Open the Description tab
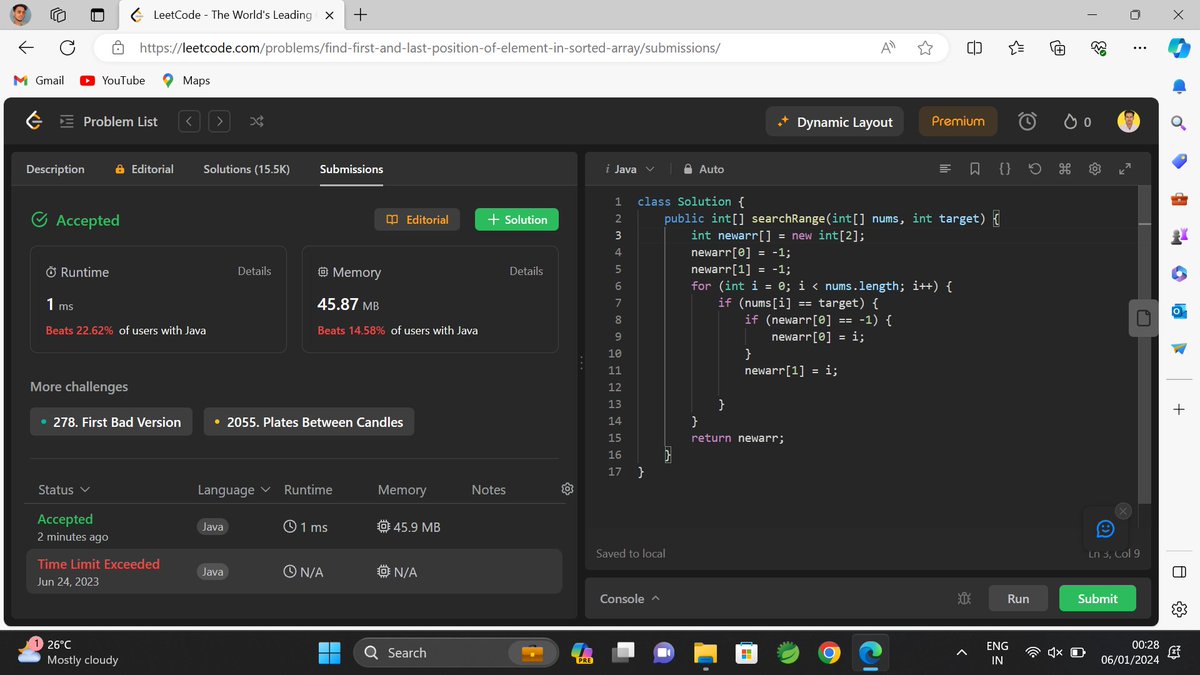1200x675 pixels. click(55, 169)
